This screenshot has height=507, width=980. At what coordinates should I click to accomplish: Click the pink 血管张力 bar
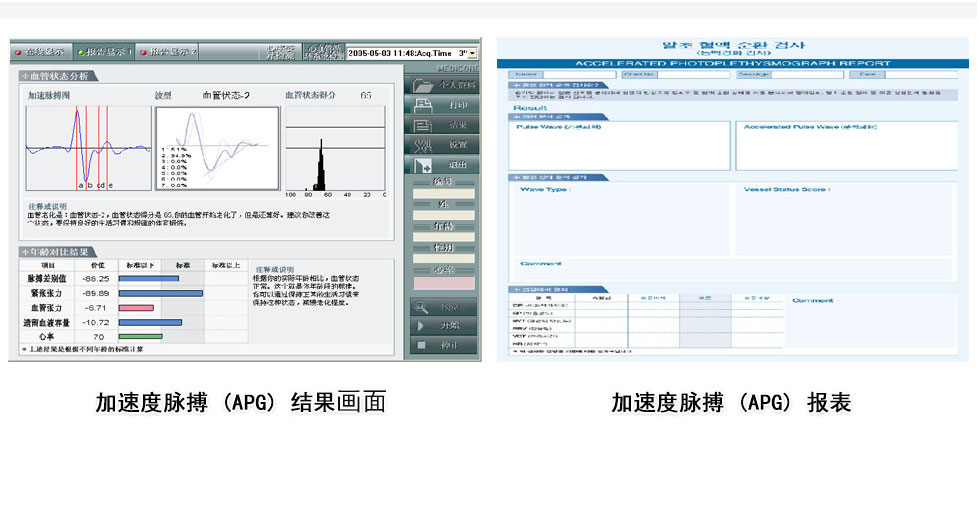(136, 308)
